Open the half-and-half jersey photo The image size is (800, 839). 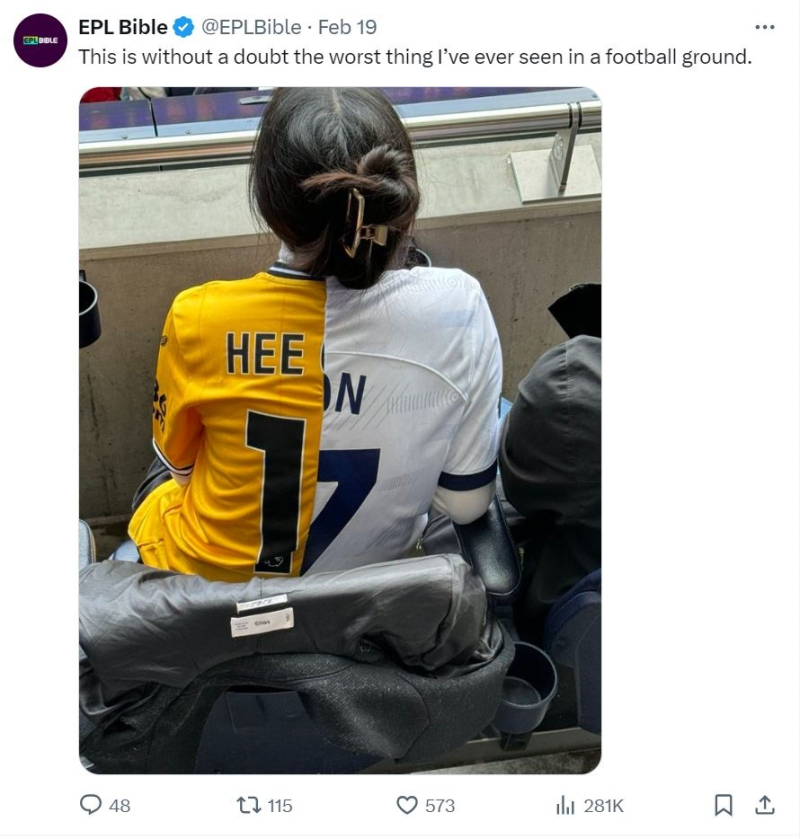point(340,430)
